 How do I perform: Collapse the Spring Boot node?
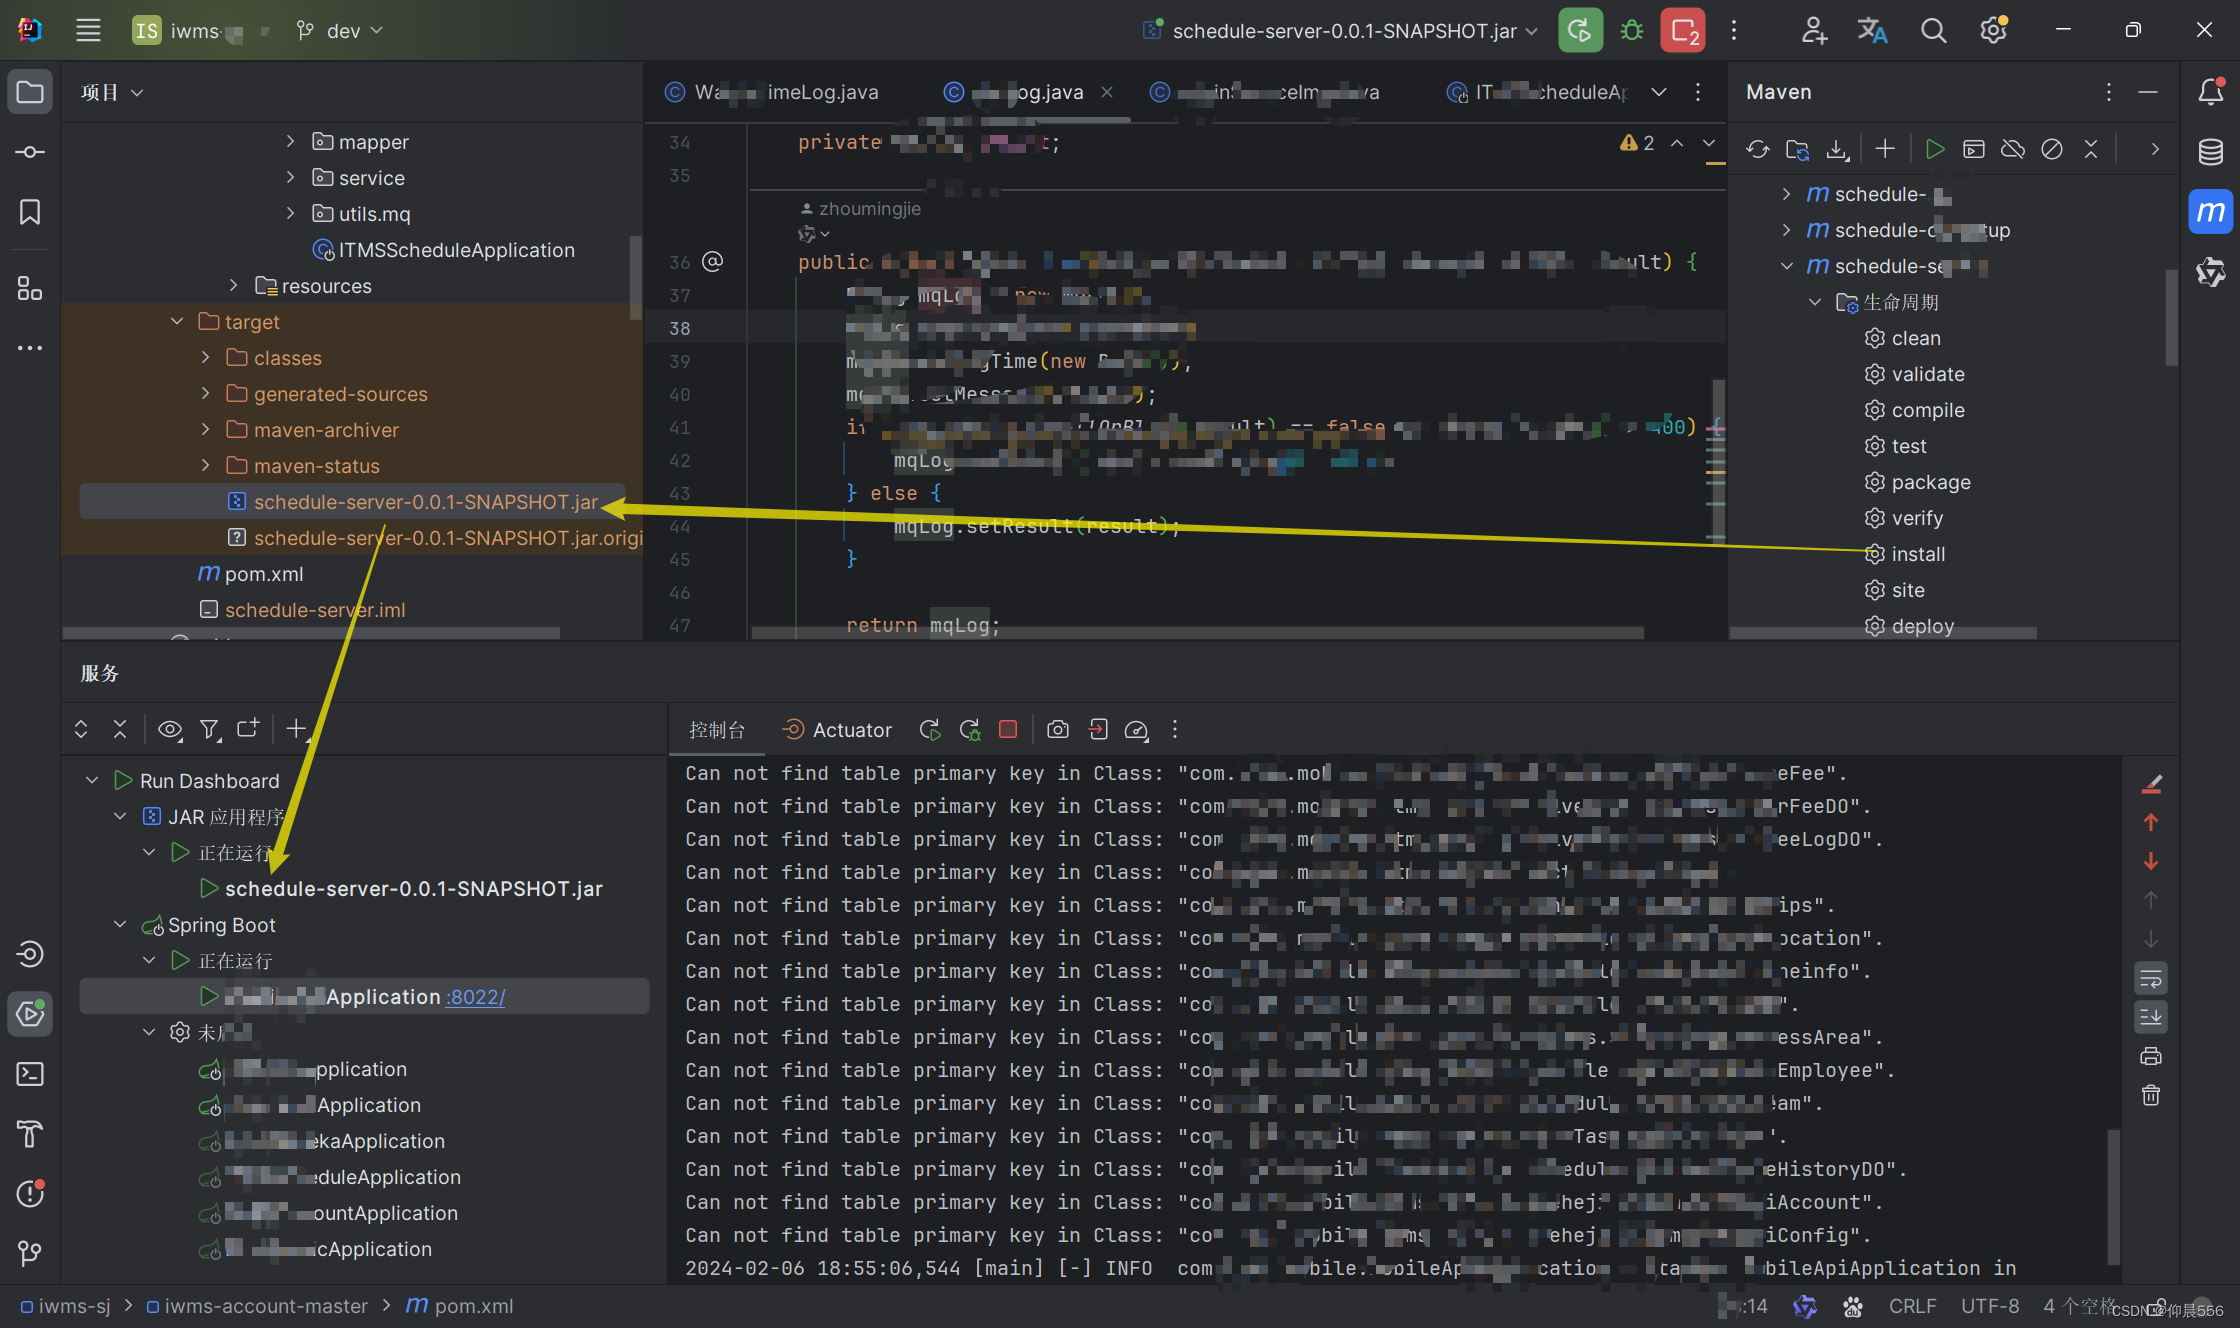point(120,924)
